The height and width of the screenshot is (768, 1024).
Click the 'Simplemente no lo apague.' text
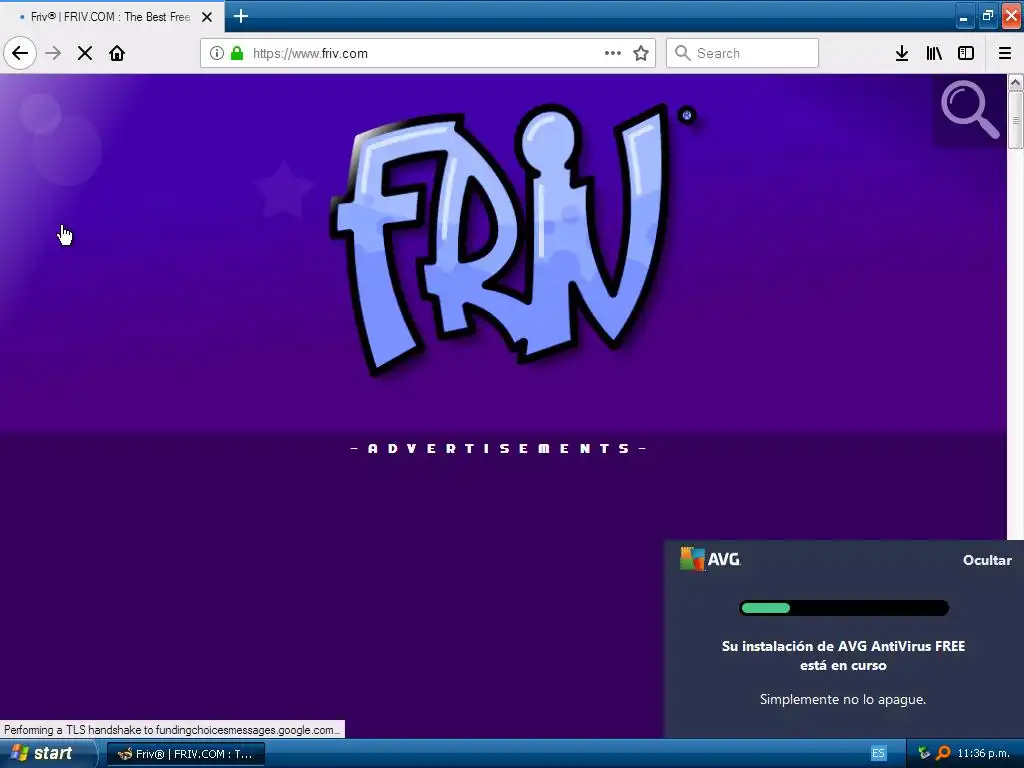tap(842, 699)
